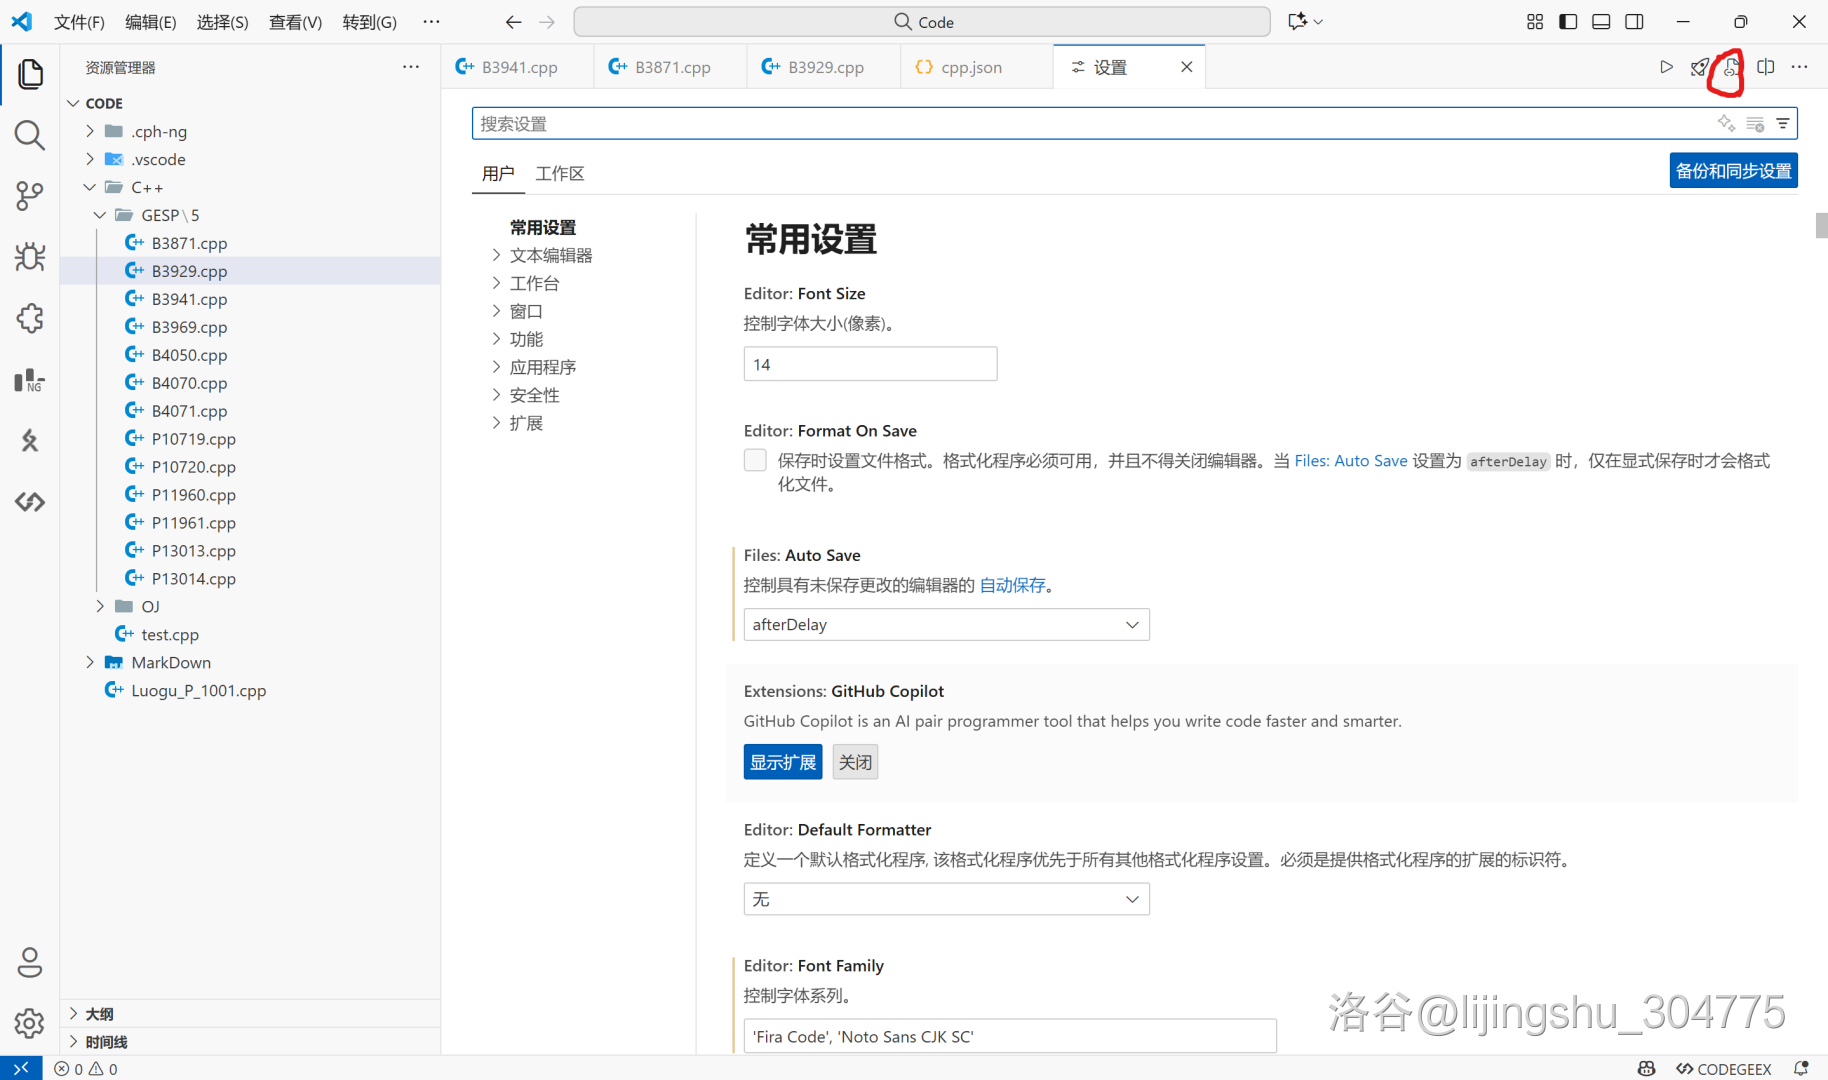Open the Explorer view in activity bar
This screenshot has width=1828, height=1080.
[x=30, y=74]
